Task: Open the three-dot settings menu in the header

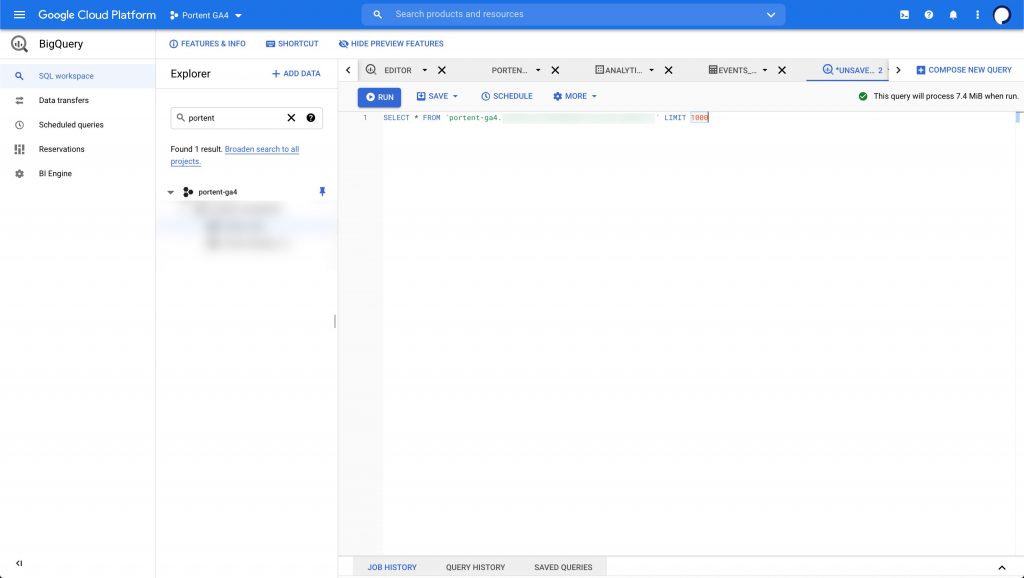Action: tap(977, 15)
